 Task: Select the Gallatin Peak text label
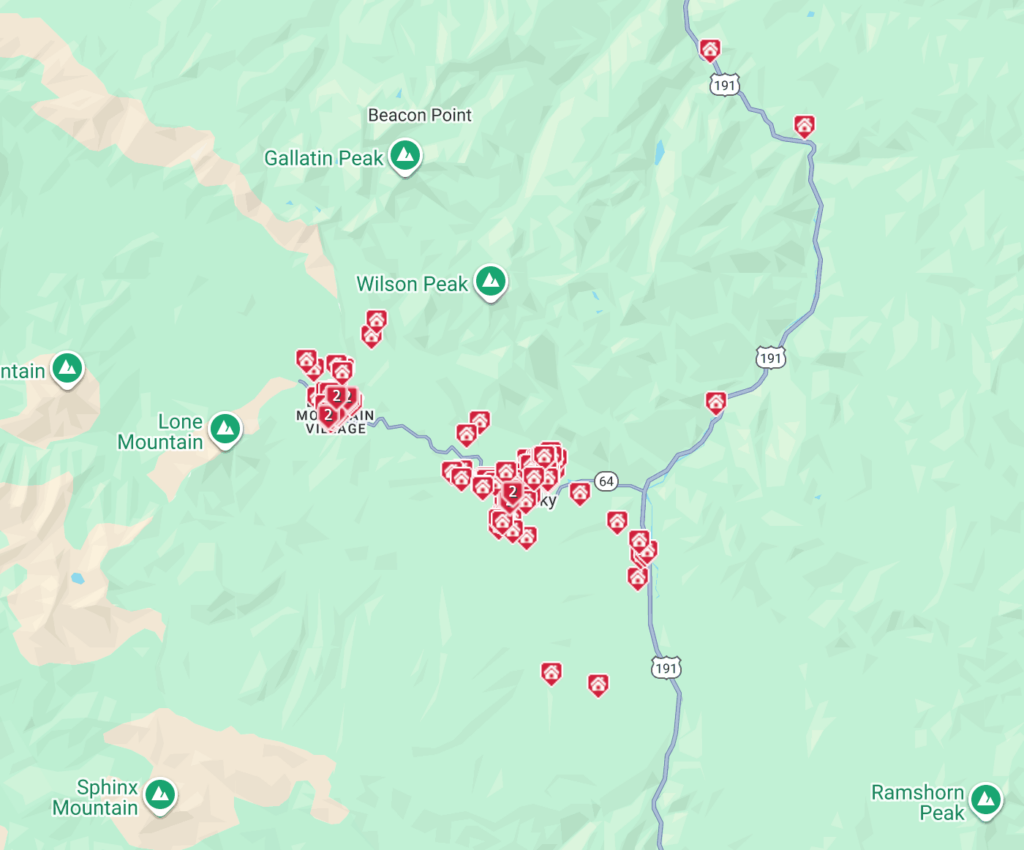324,158
